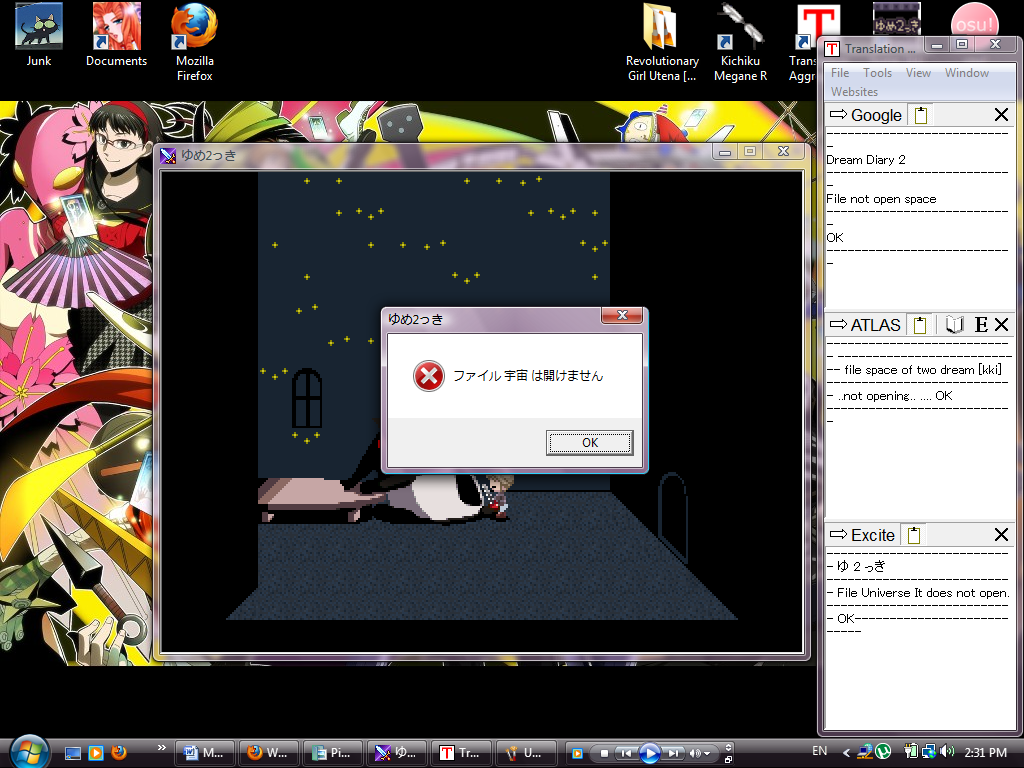Click the red error icon in dialog
The width and height of the screenshot is (1024, 768).
tap(428, 376)
